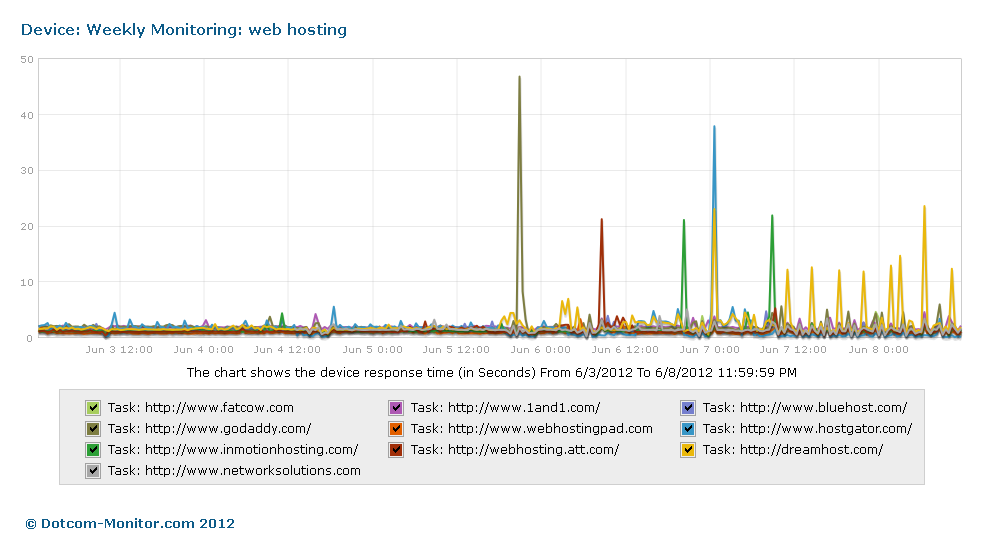Toggle the webhosting.att.com checkbox
This screenshot has height=545, width=1004.
(x=396, y=450)
